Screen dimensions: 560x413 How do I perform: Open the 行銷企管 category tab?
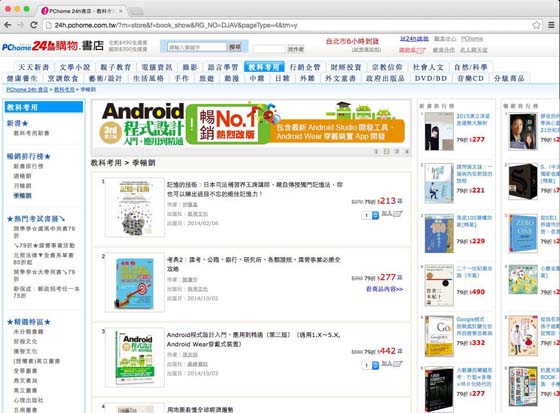(305, 67)
